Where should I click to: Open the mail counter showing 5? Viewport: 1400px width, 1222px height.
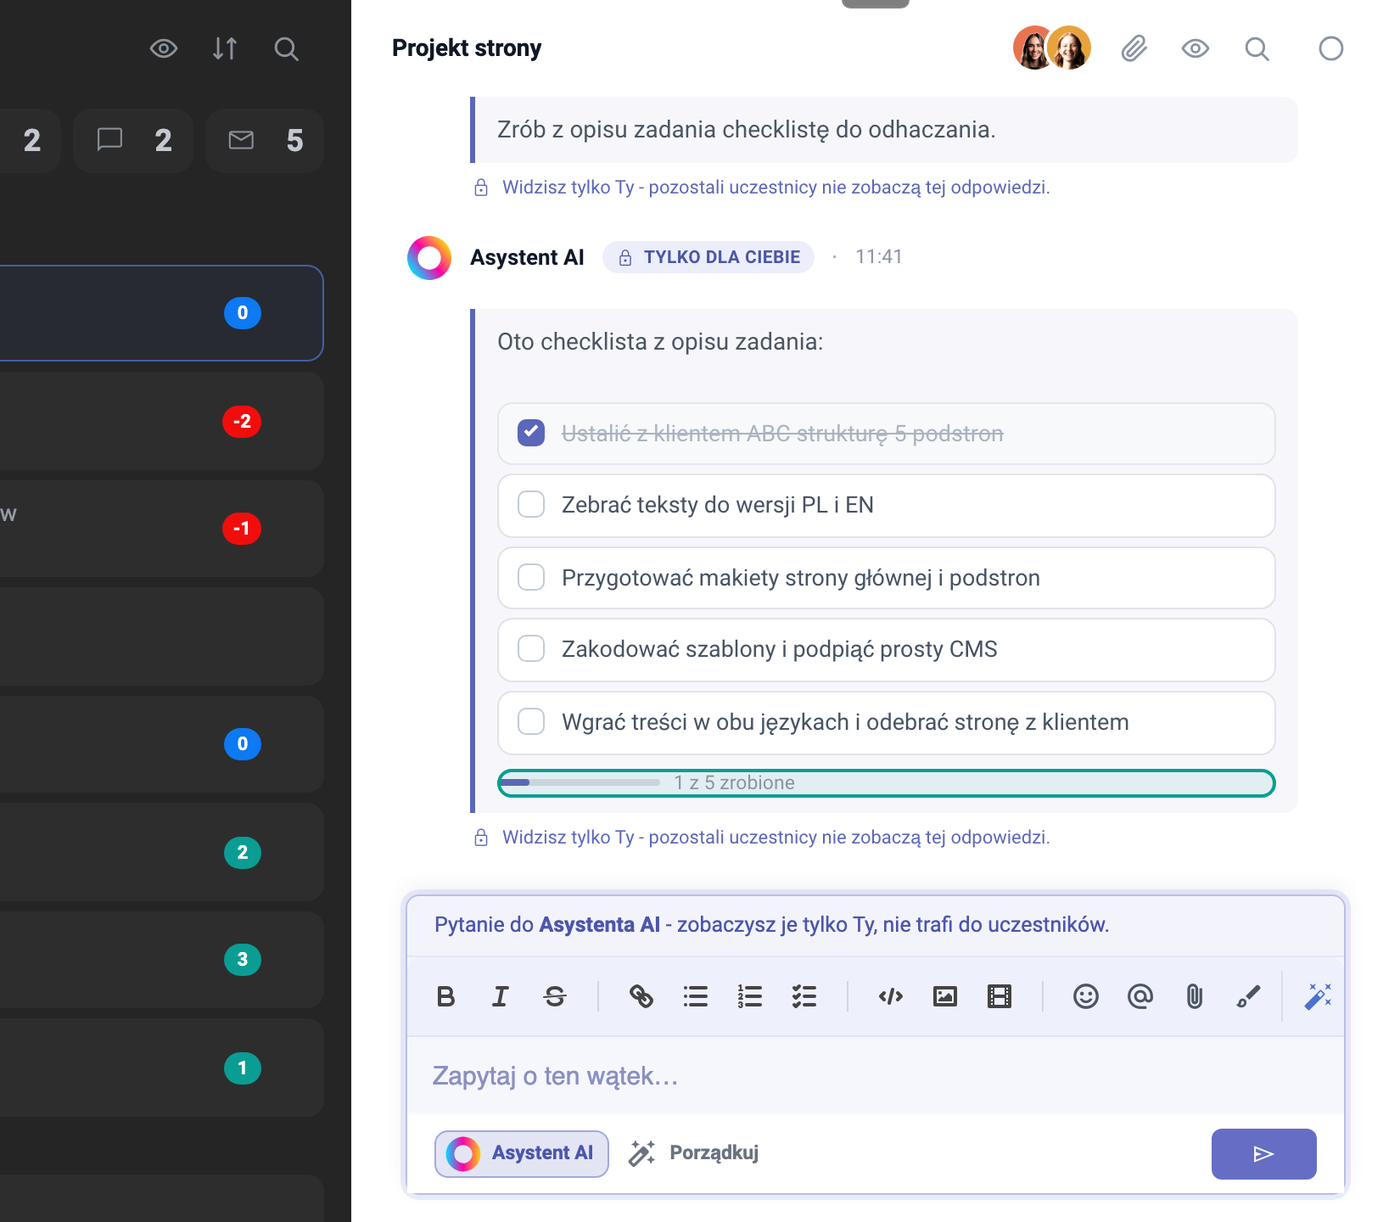tap(265, 141)
